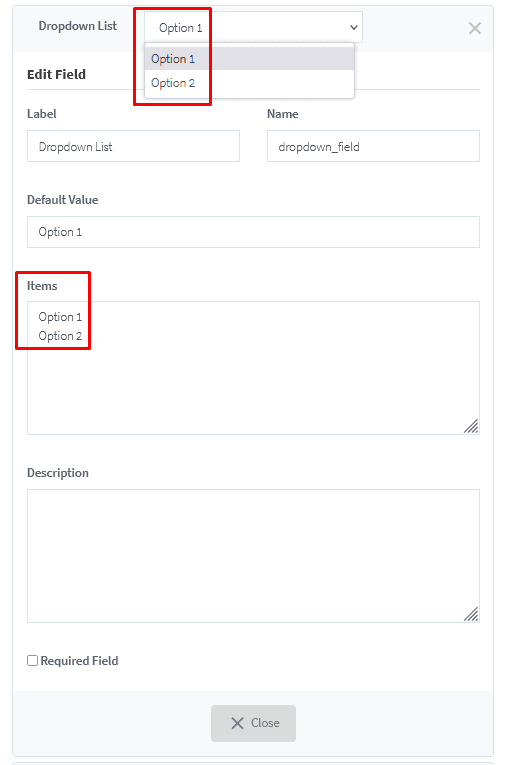Focus the Name field dropdown_field
This screenshot has width=507, height=765.
pyautogui.click(x=373, y=146)
